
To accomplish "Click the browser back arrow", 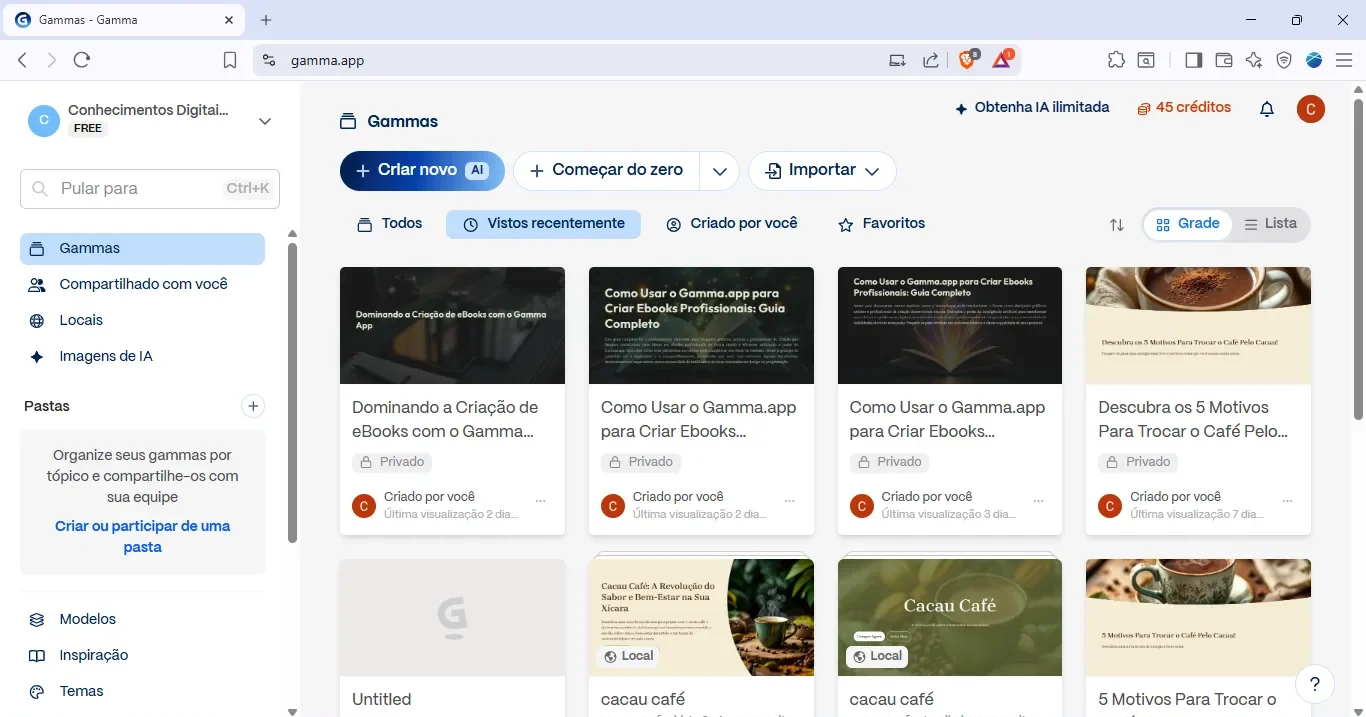I will pyautogui.click(x=23, y=60).
